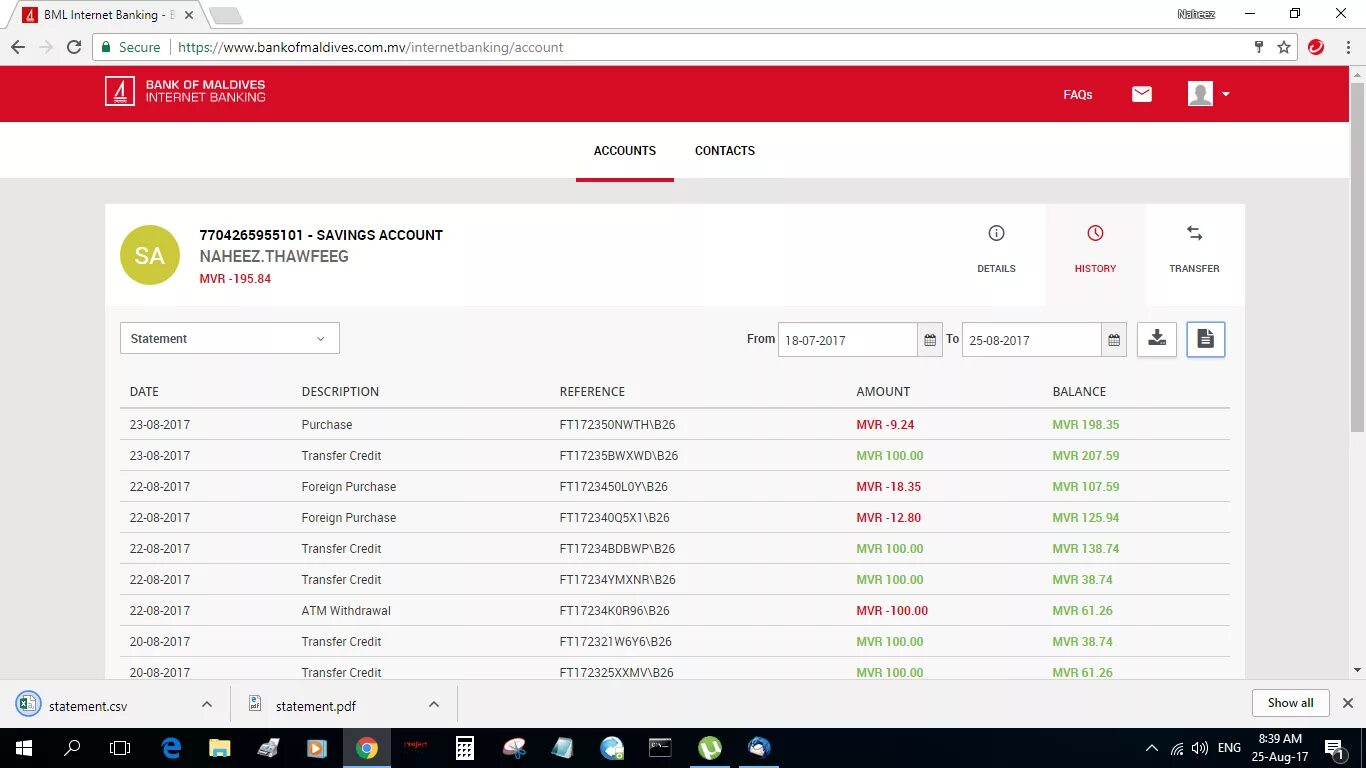Click the amount MVR -9.24
This screenshot has height=768, width=1366.
pyautogui.click(x=885, y=425)
